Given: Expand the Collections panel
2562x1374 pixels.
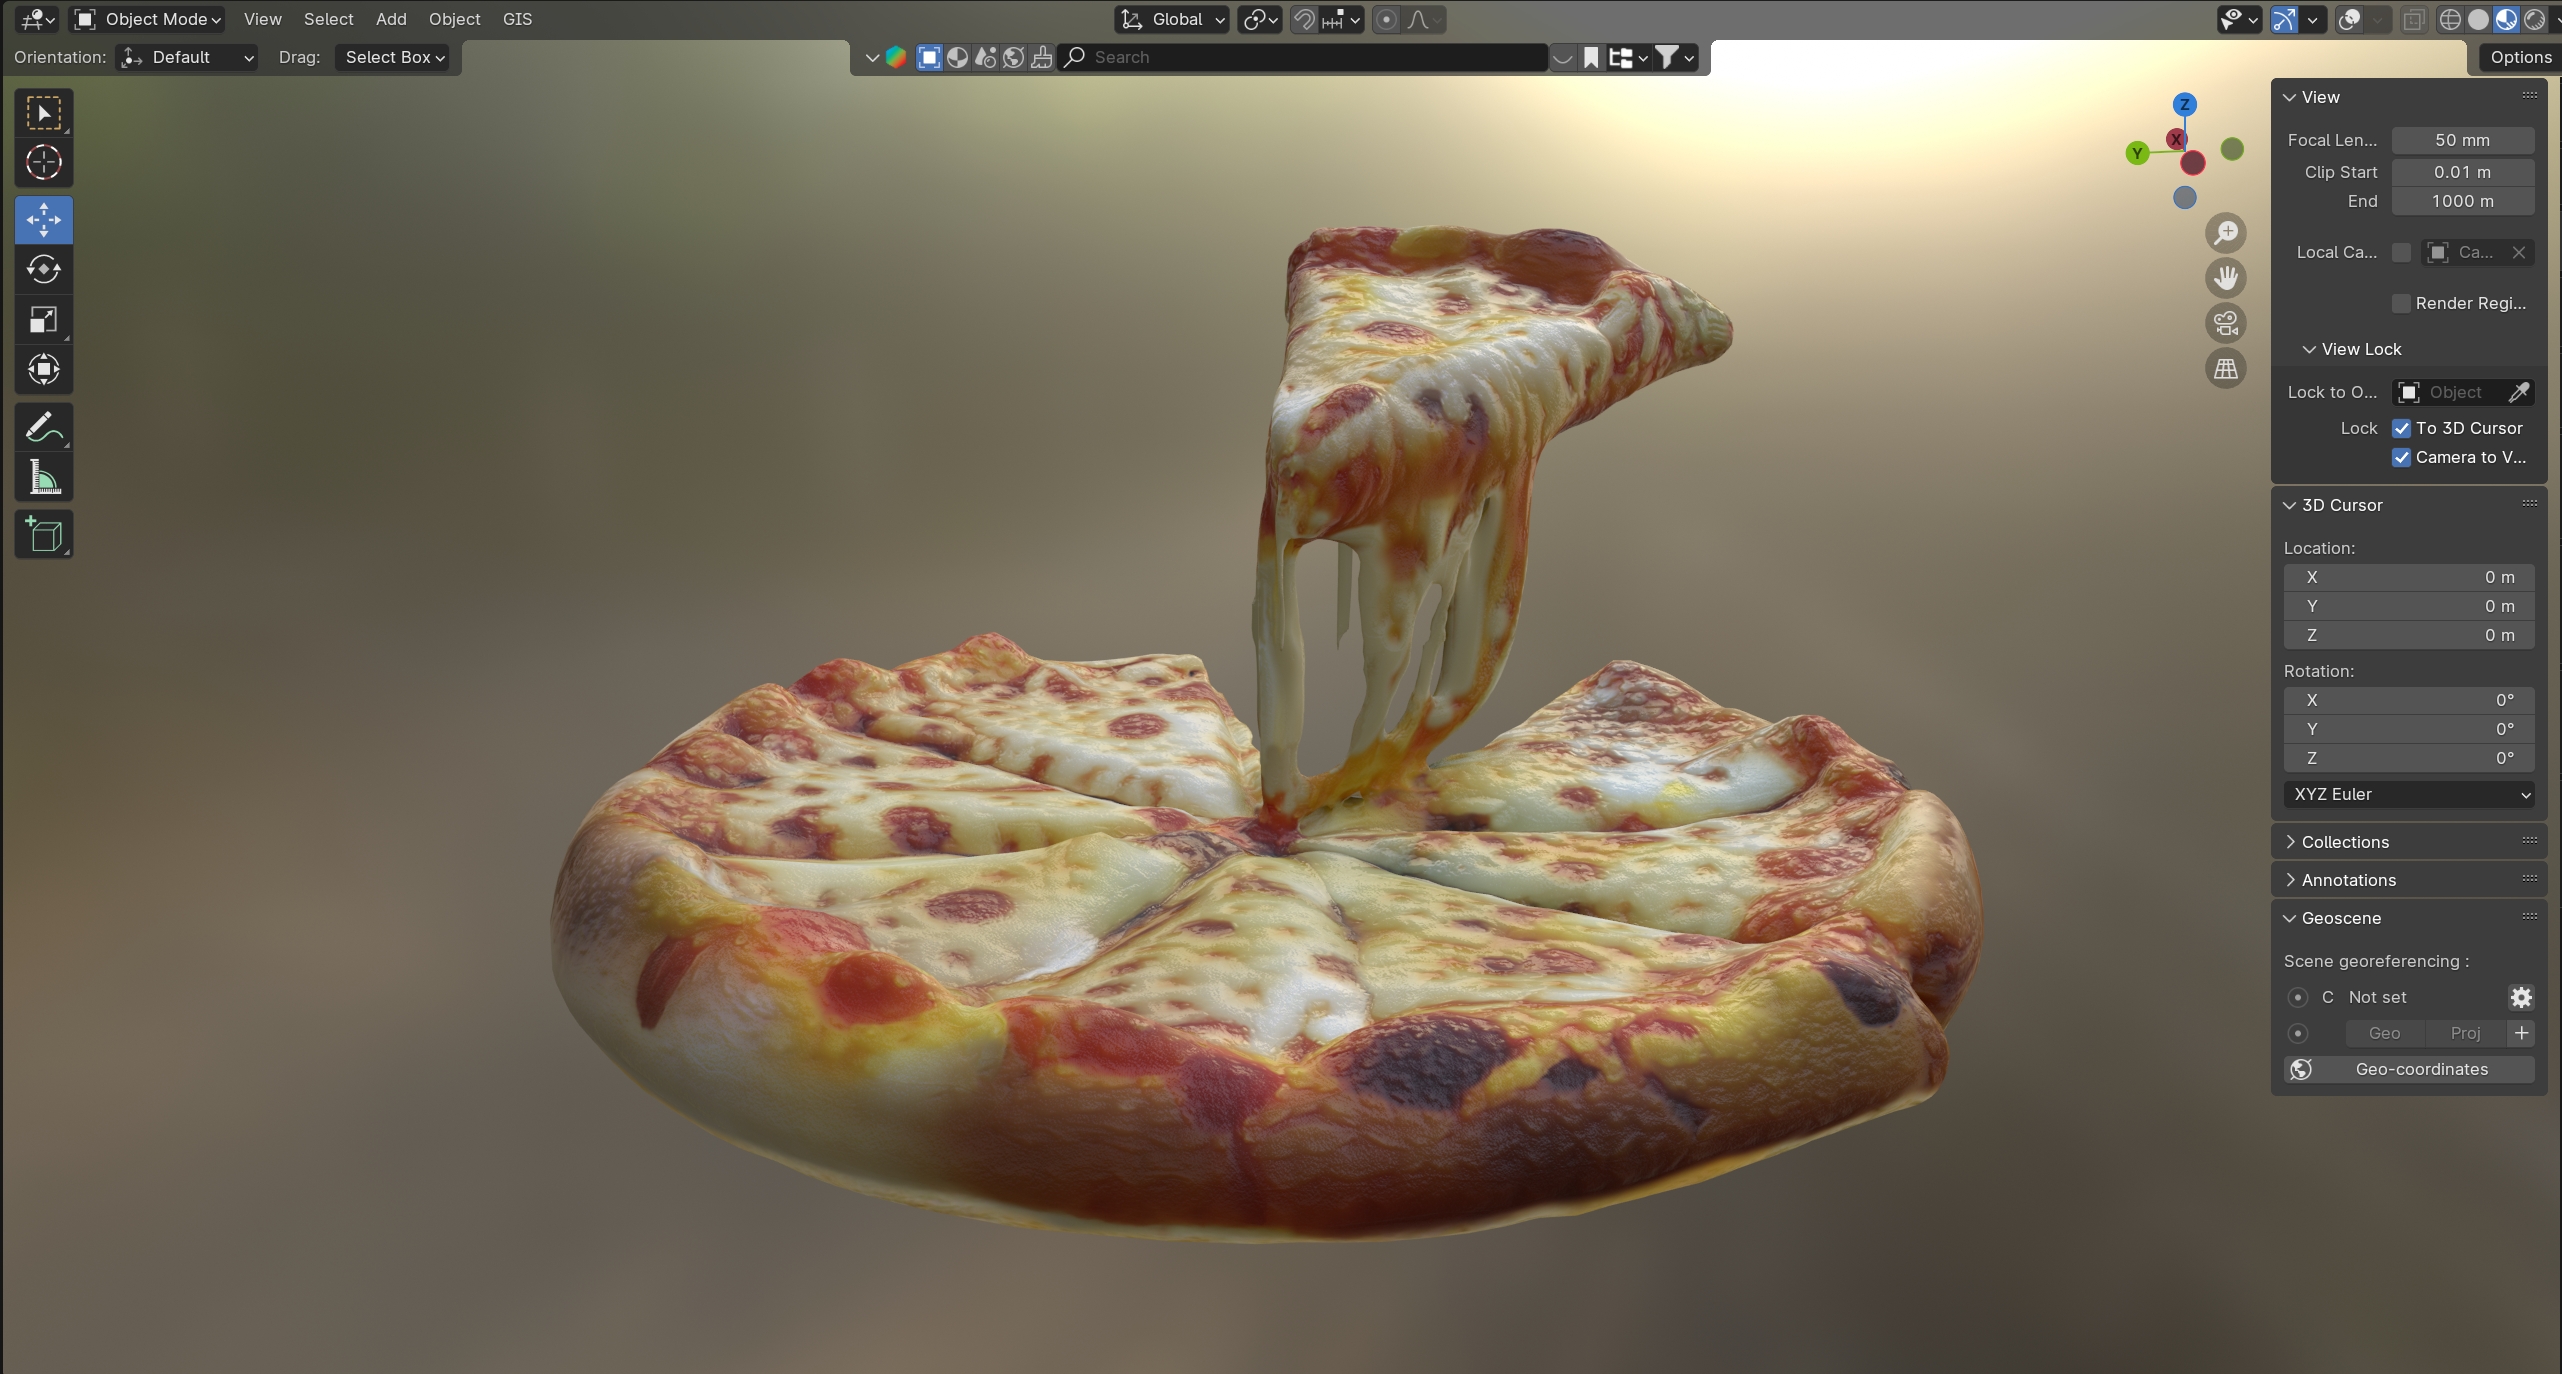Looking at the screenshot, I should pyautogui.click(x=2344, y=842).
